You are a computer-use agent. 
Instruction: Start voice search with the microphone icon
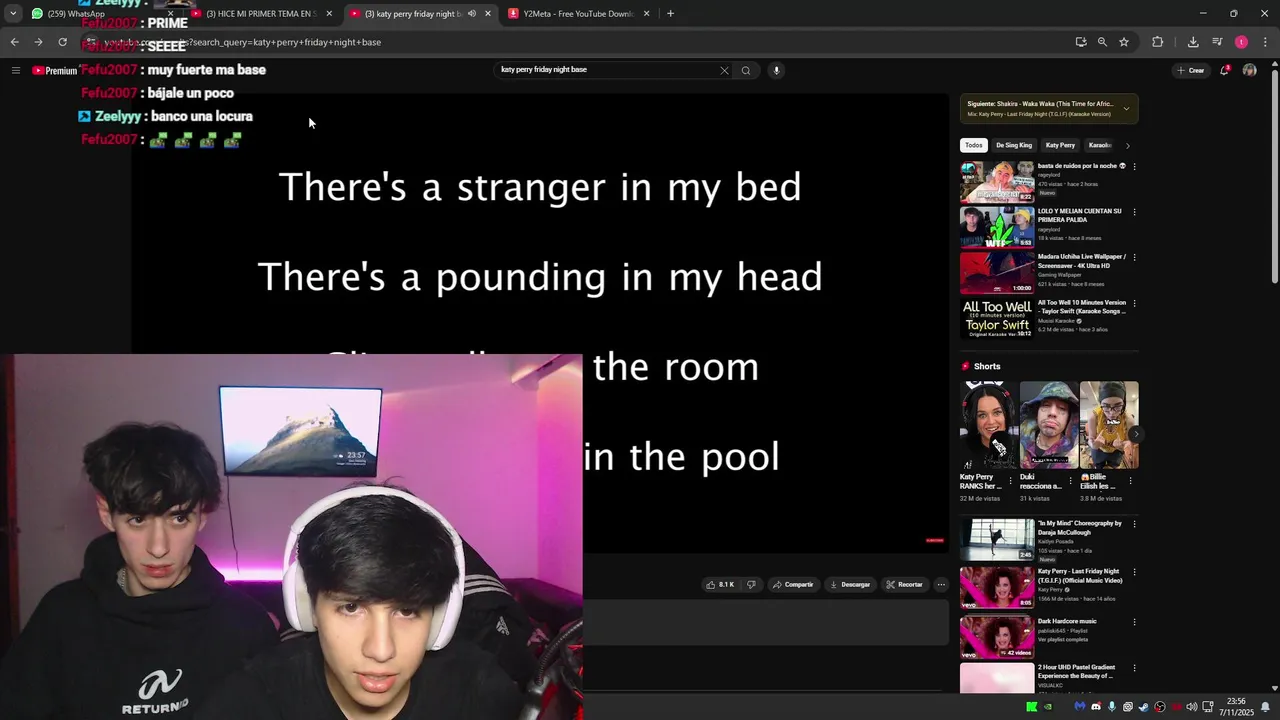(x=776, y=70)
